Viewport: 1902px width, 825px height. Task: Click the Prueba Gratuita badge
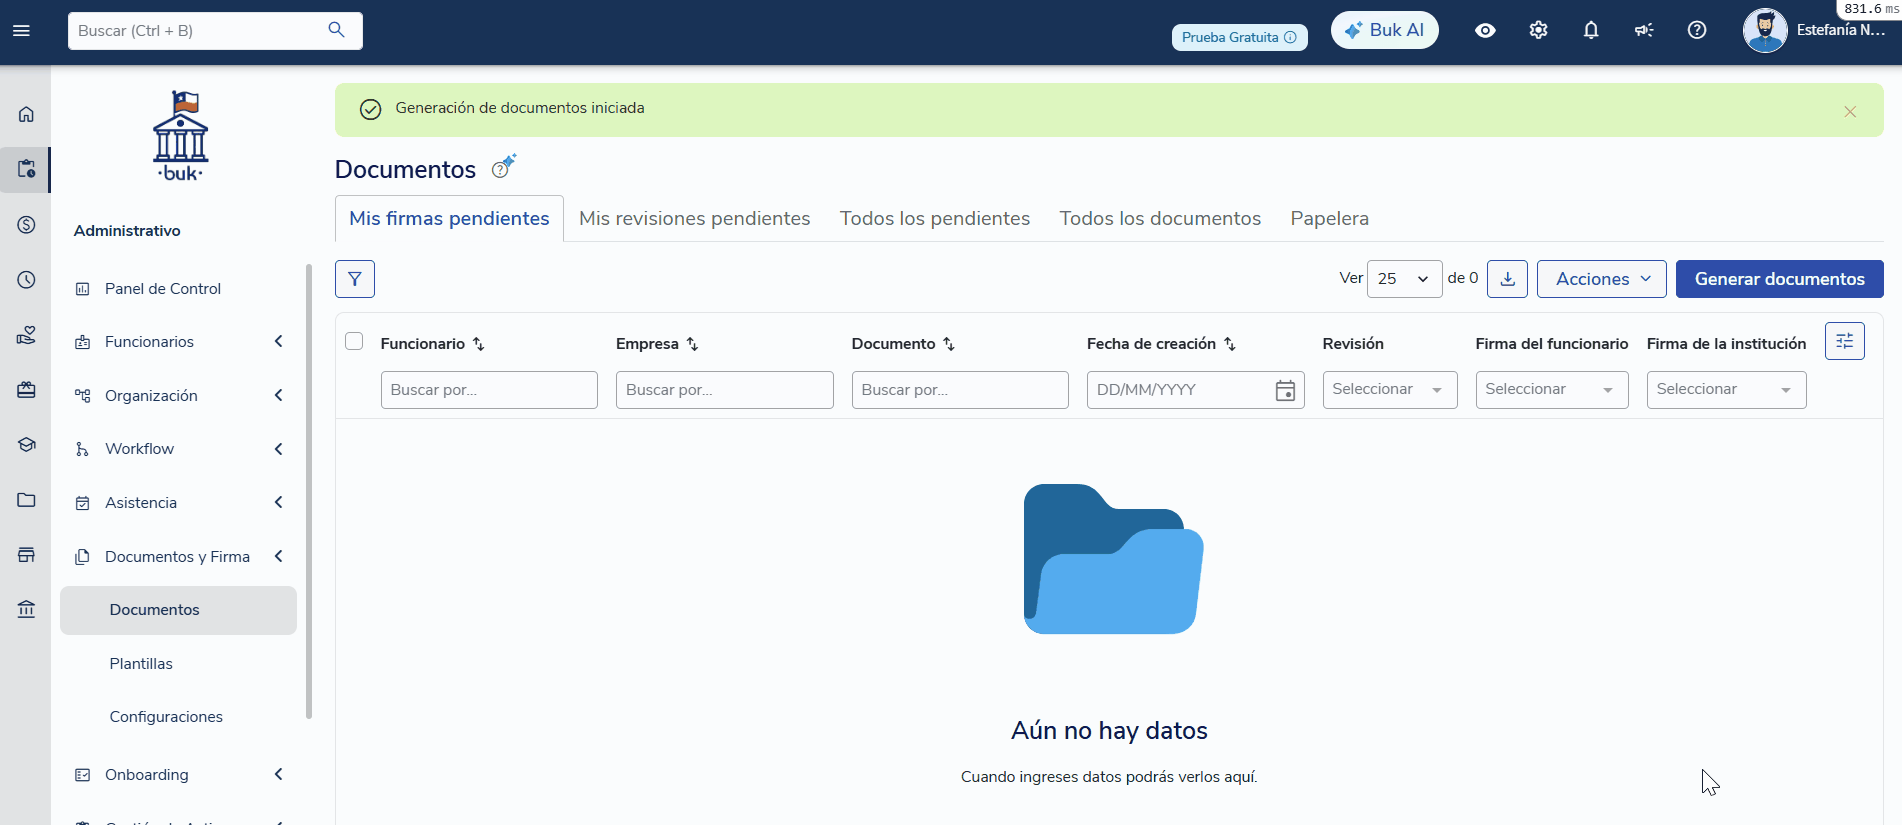tap(1239, 37)
